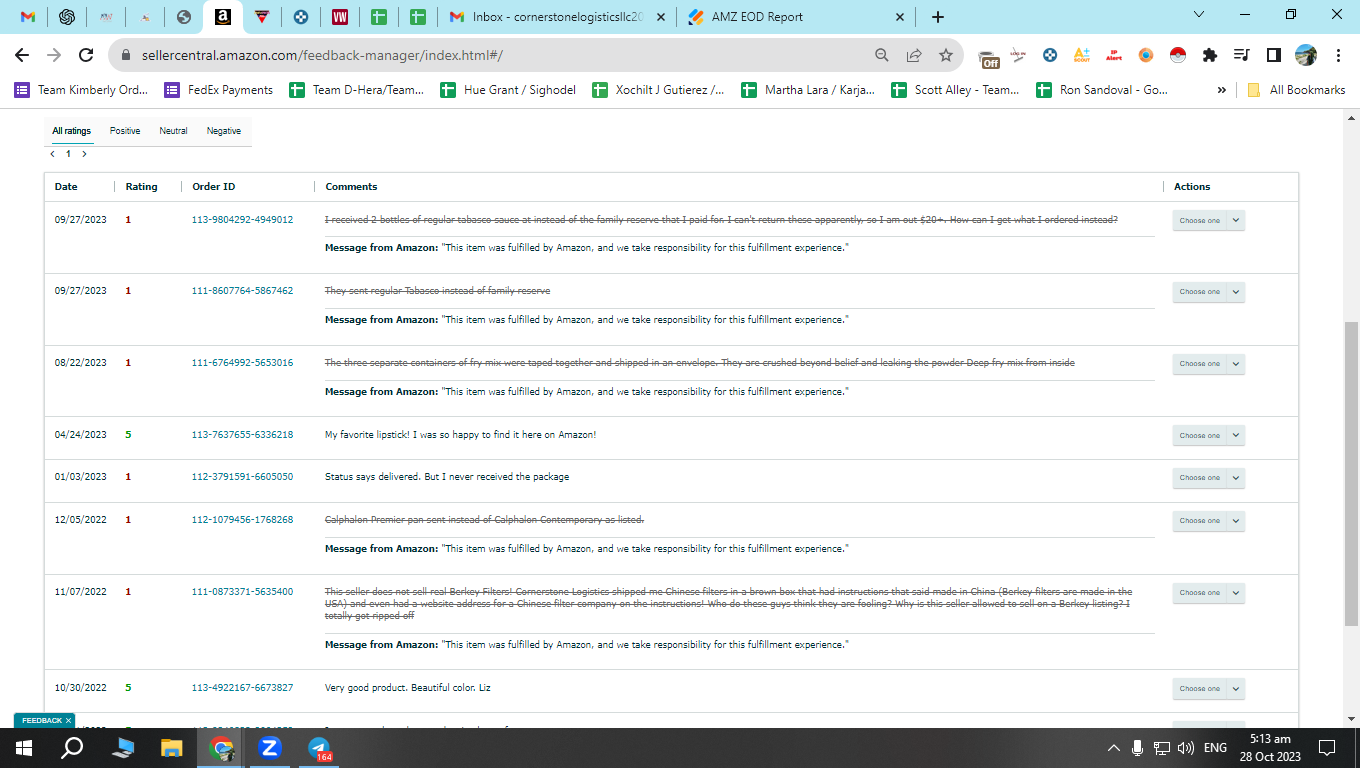Click the address bar URL field
The height and width of the screenshot is (768, 1360).
pos(500,55)
